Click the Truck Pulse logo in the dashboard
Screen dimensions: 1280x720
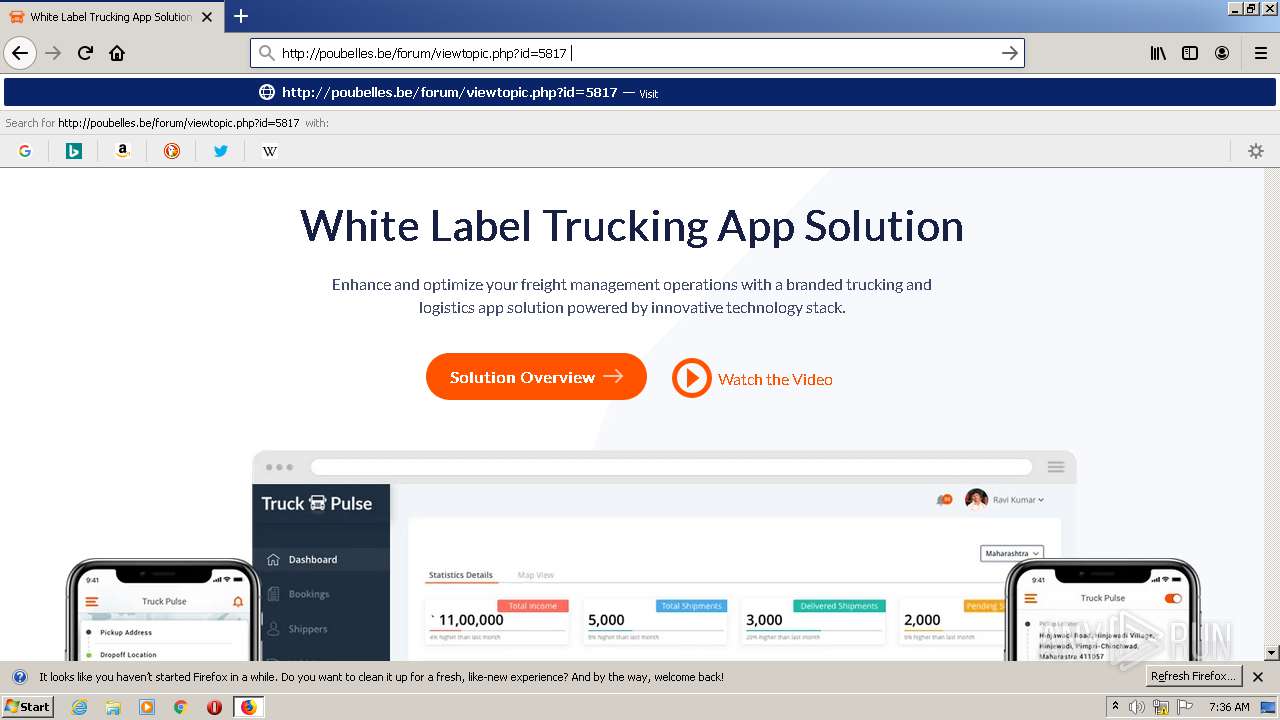point(317,503)
